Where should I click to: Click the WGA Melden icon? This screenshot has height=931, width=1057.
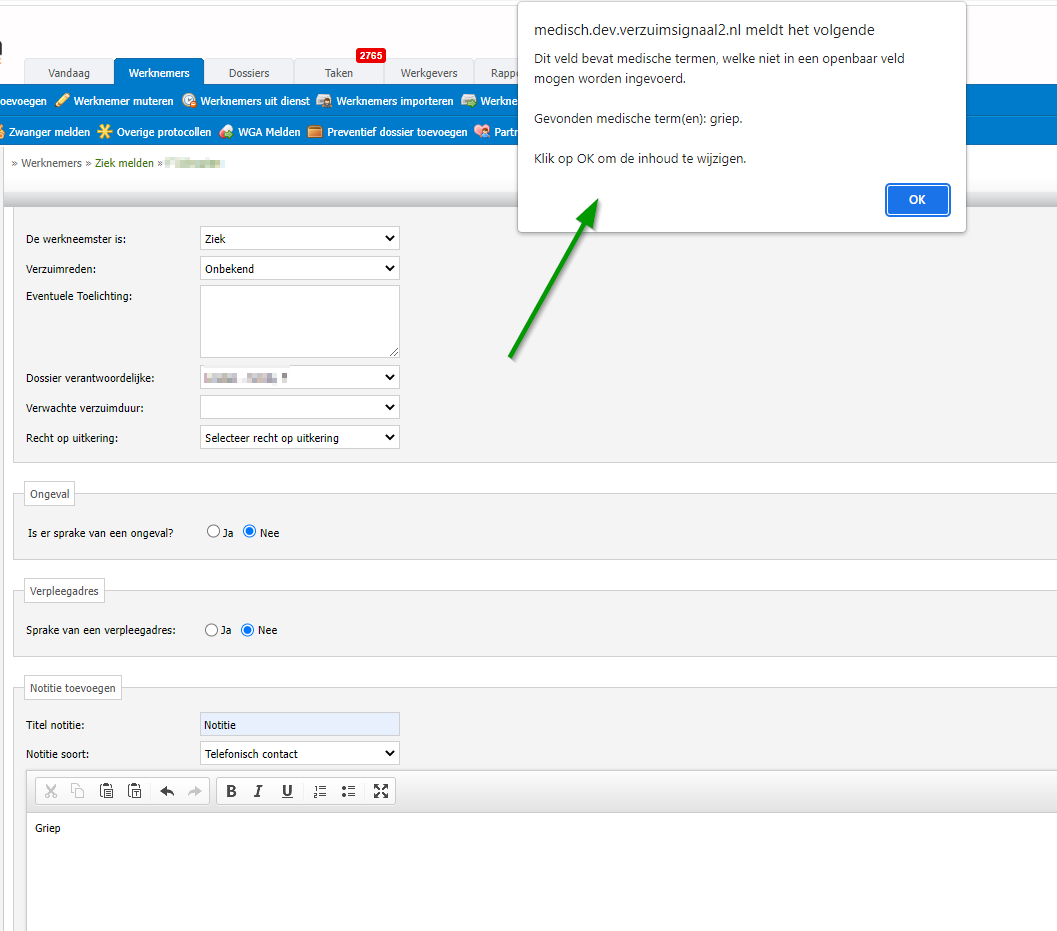[x=226, y=131]
